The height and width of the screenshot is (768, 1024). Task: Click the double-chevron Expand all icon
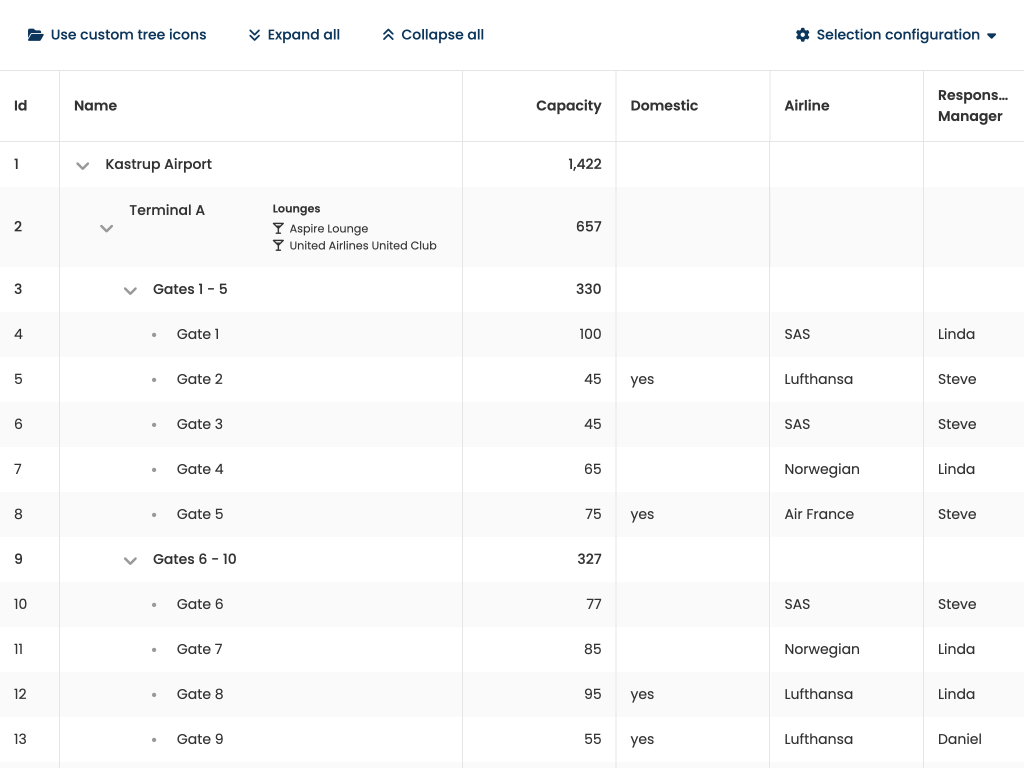(255, 35)
